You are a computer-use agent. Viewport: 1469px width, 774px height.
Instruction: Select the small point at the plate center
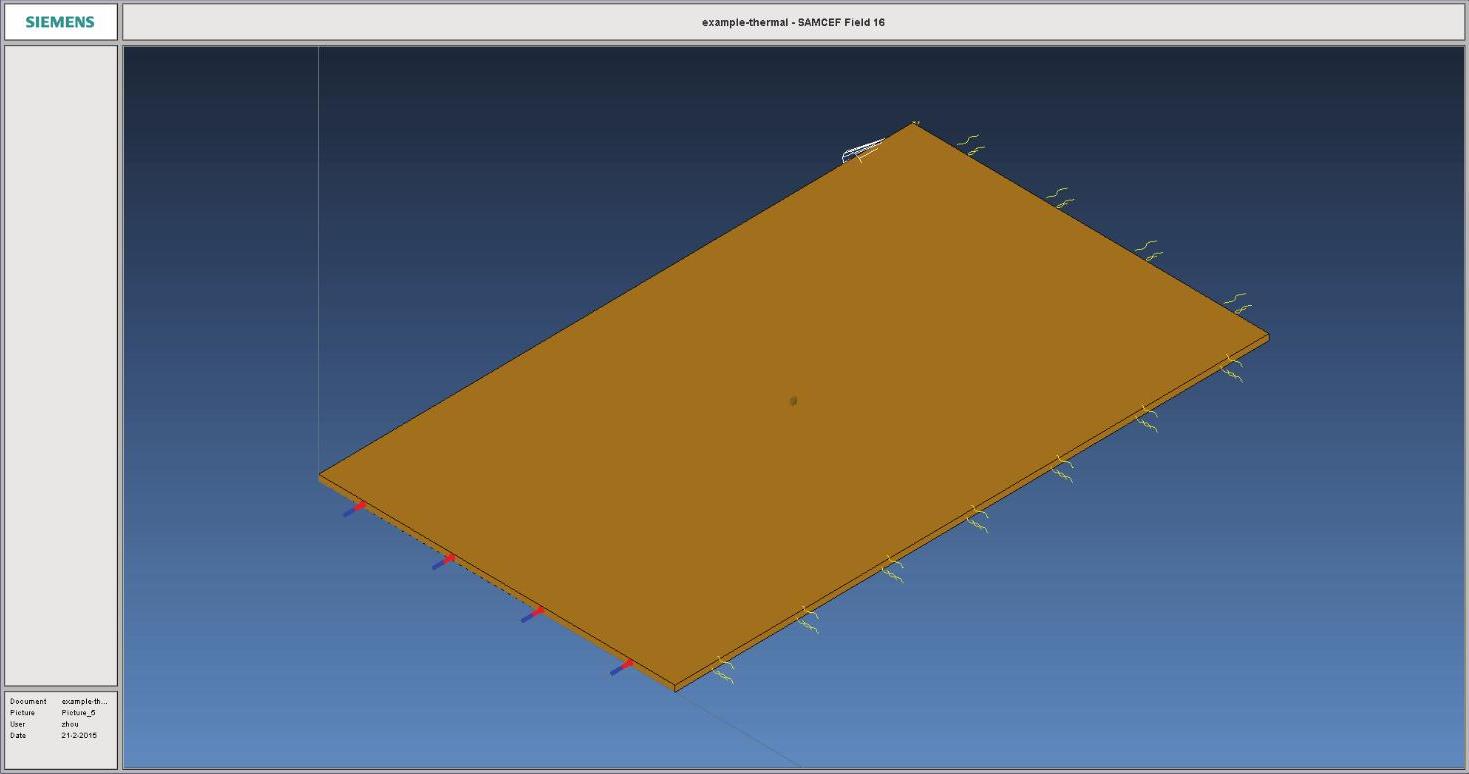(x=793, y=401)
